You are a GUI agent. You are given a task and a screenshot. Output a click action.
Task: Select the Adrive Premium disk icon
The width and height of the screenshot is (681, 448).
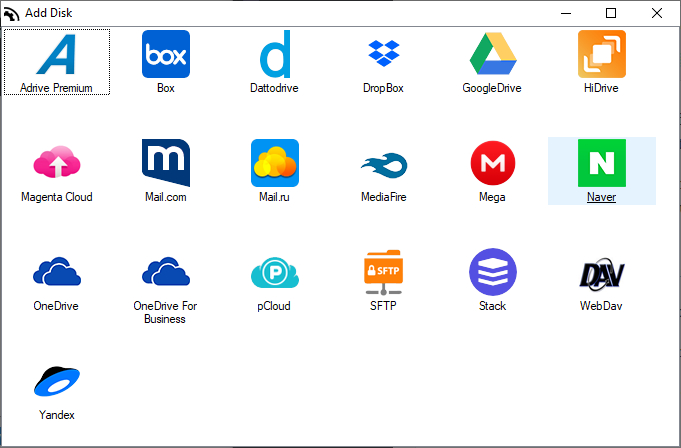57,55
